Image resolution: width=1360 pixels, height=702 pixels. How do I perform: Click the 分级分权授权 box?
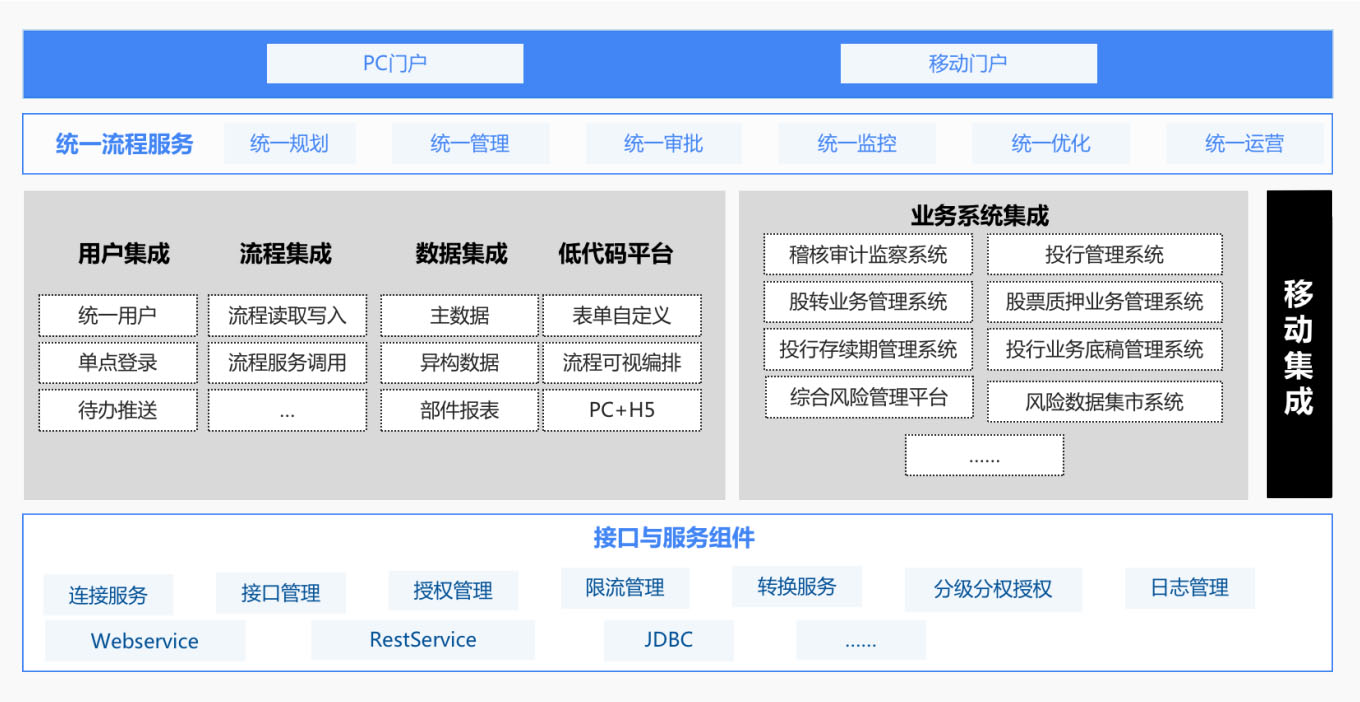pyautogui.click(x=993, y=590)
